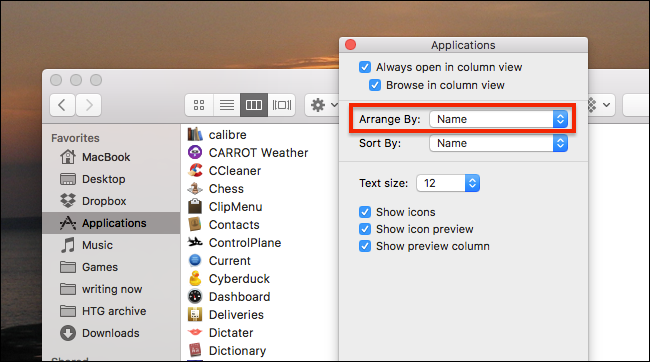This screenshot has height=362, width=650.
Task: Open the Text size dropdown
Action: tap(448, 183)
